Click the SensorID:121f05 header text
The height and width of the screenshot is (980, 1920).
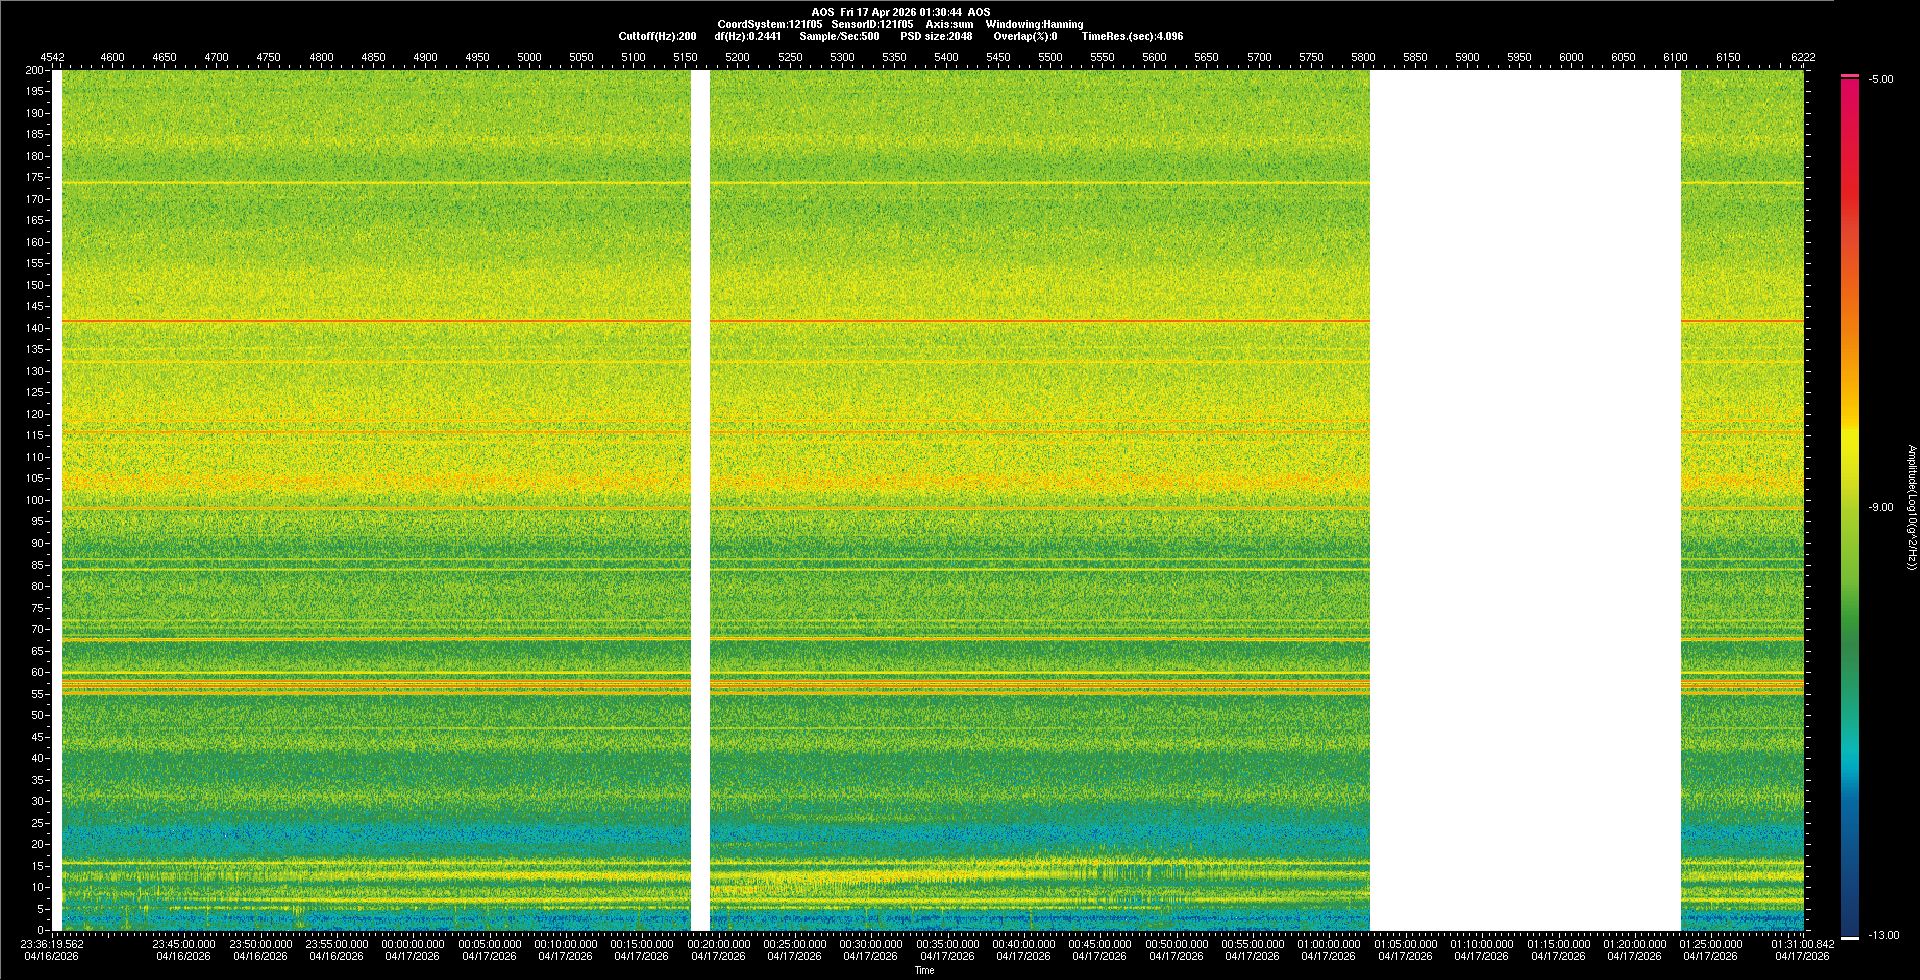tap(872, 24)
